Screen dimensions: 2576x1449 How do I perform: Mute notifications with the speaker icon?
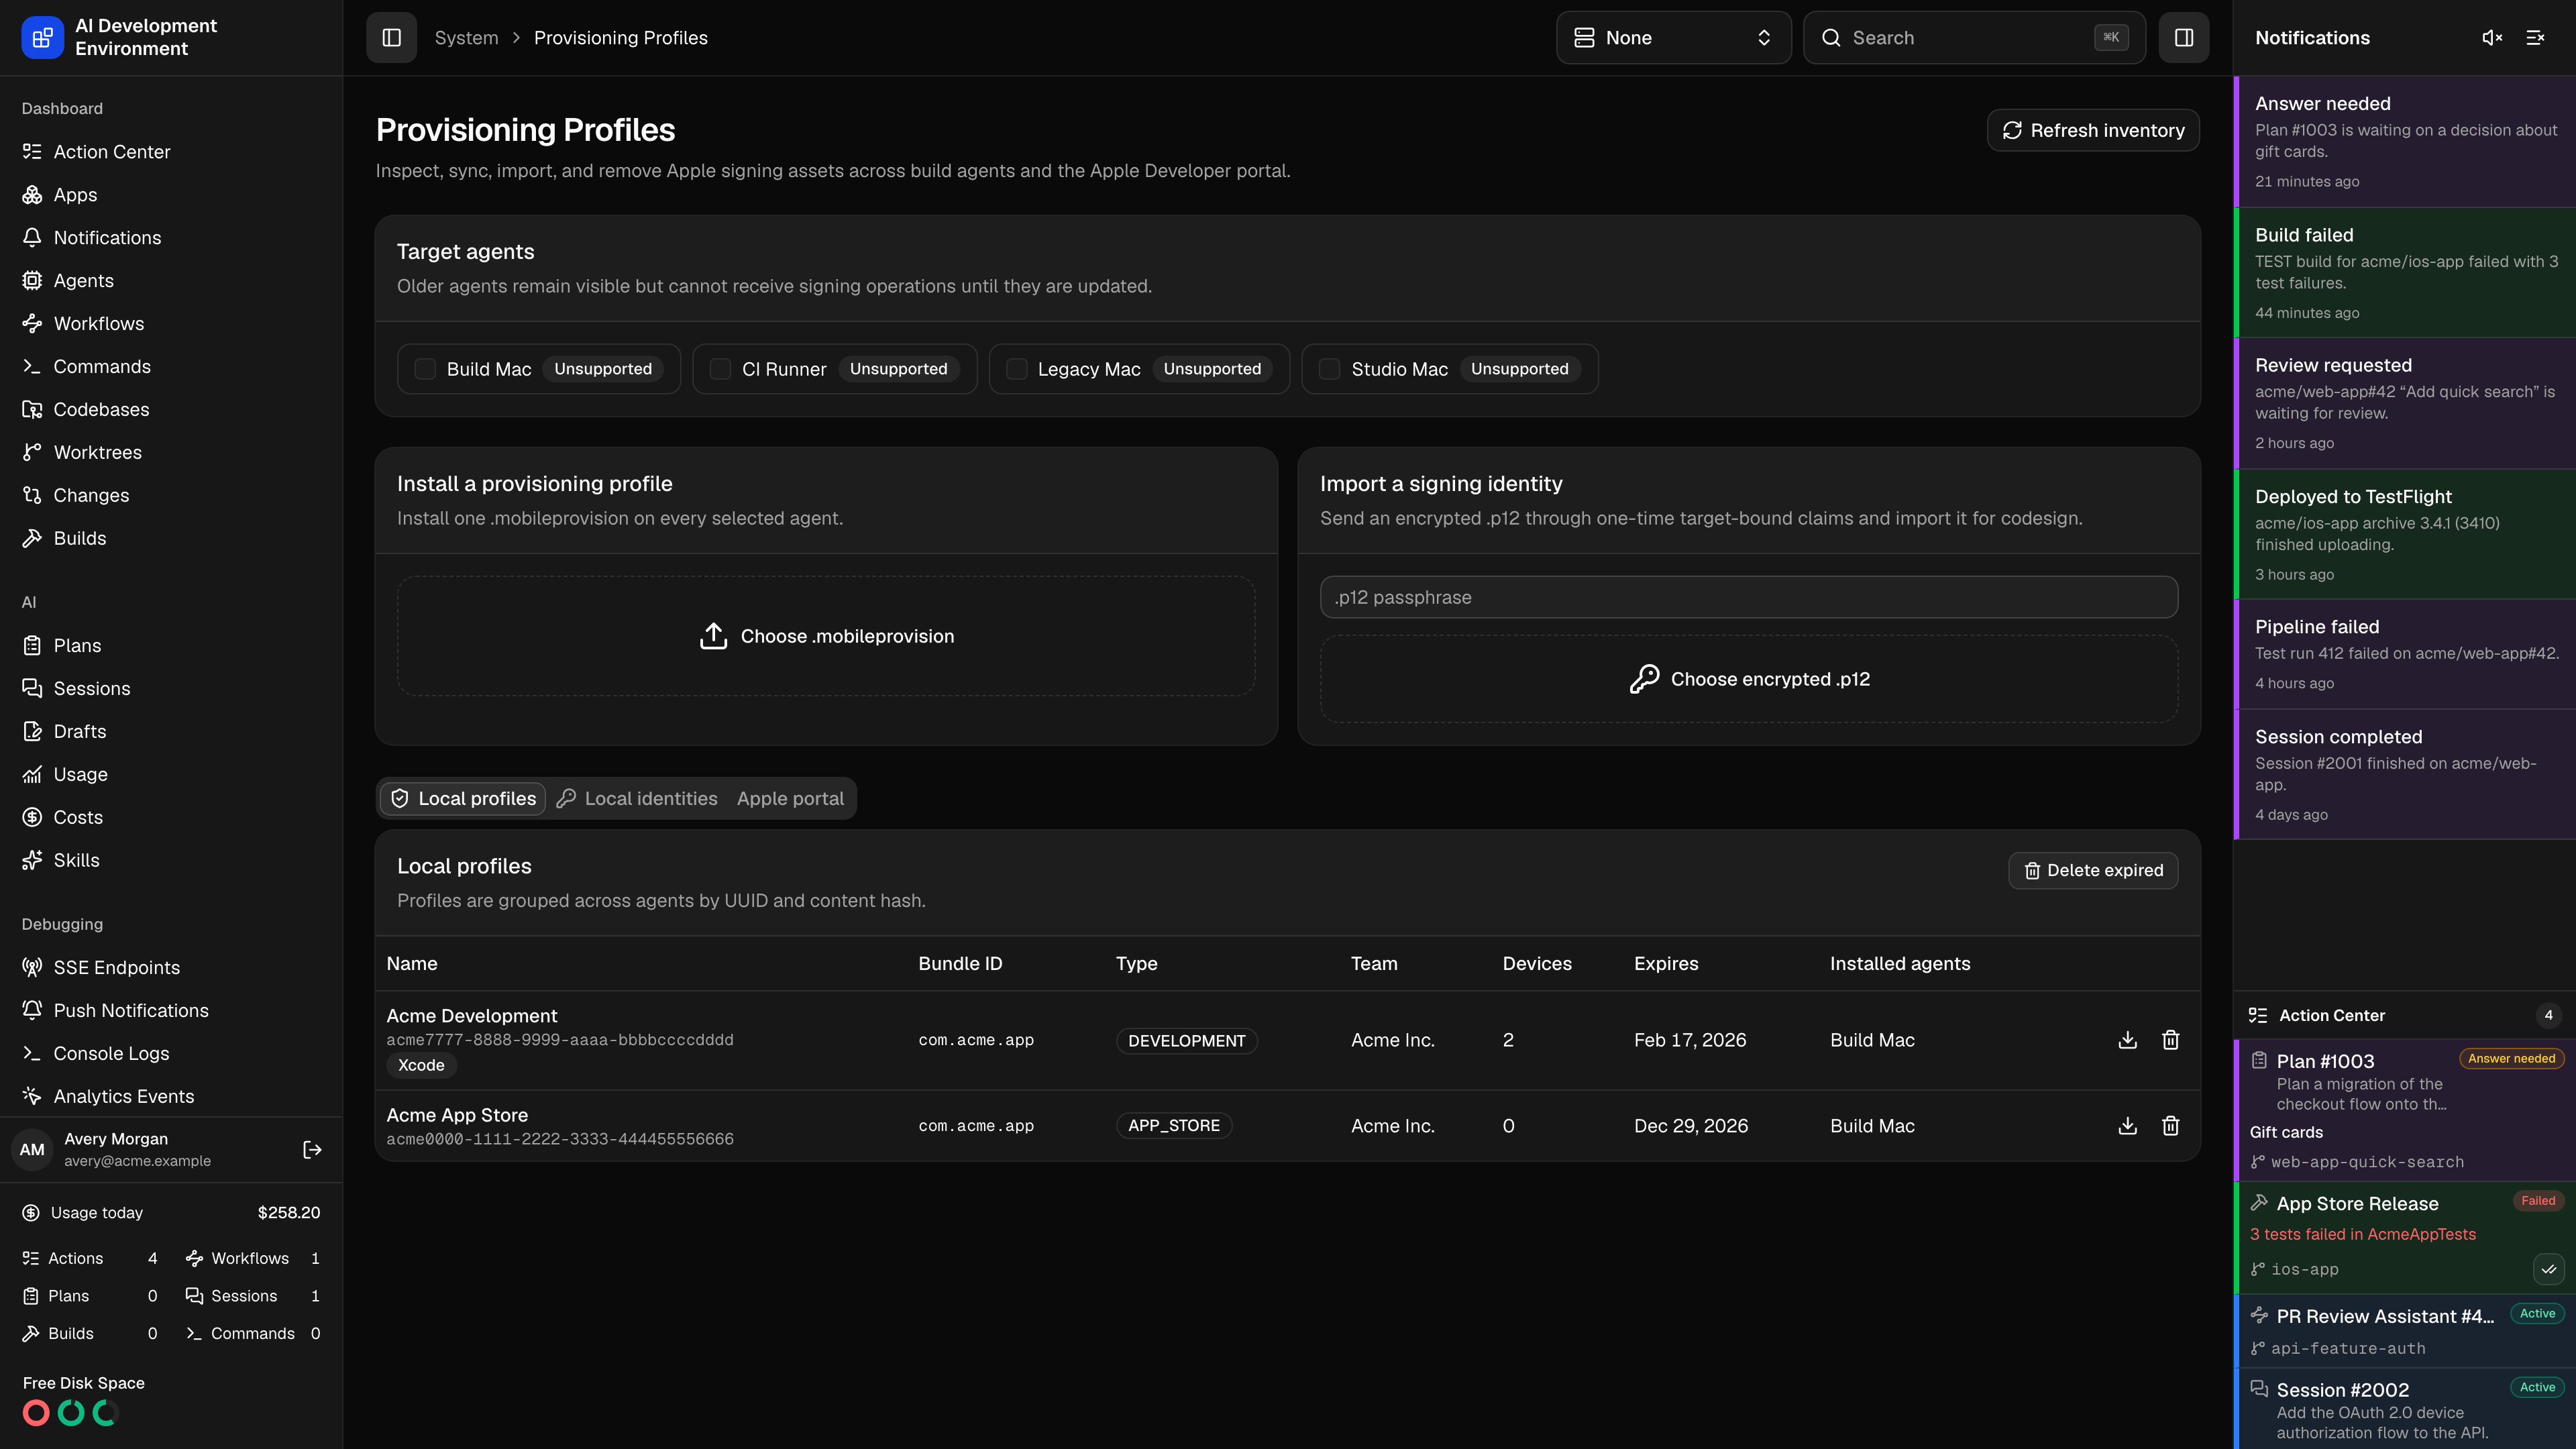pos(2492,38)
